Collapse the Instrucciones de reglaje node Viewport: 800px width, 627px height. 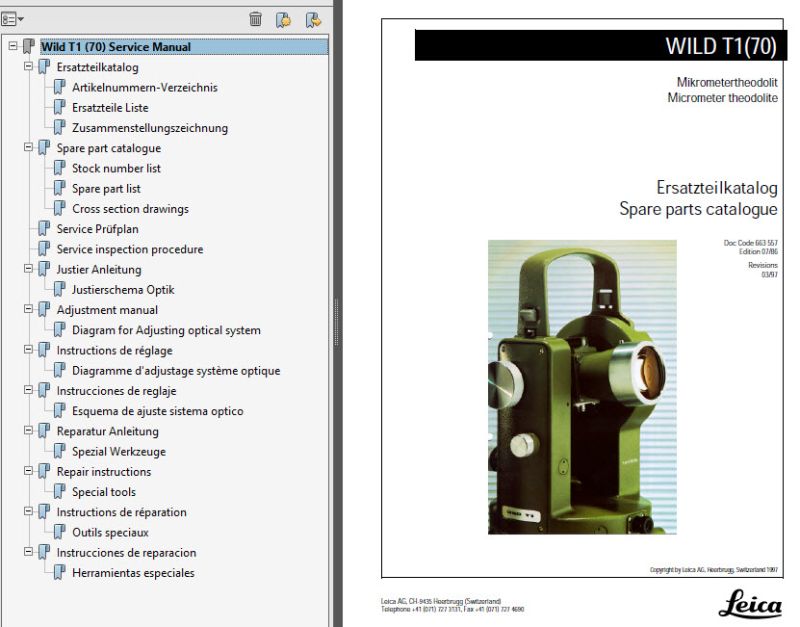(x=29, y=390)
